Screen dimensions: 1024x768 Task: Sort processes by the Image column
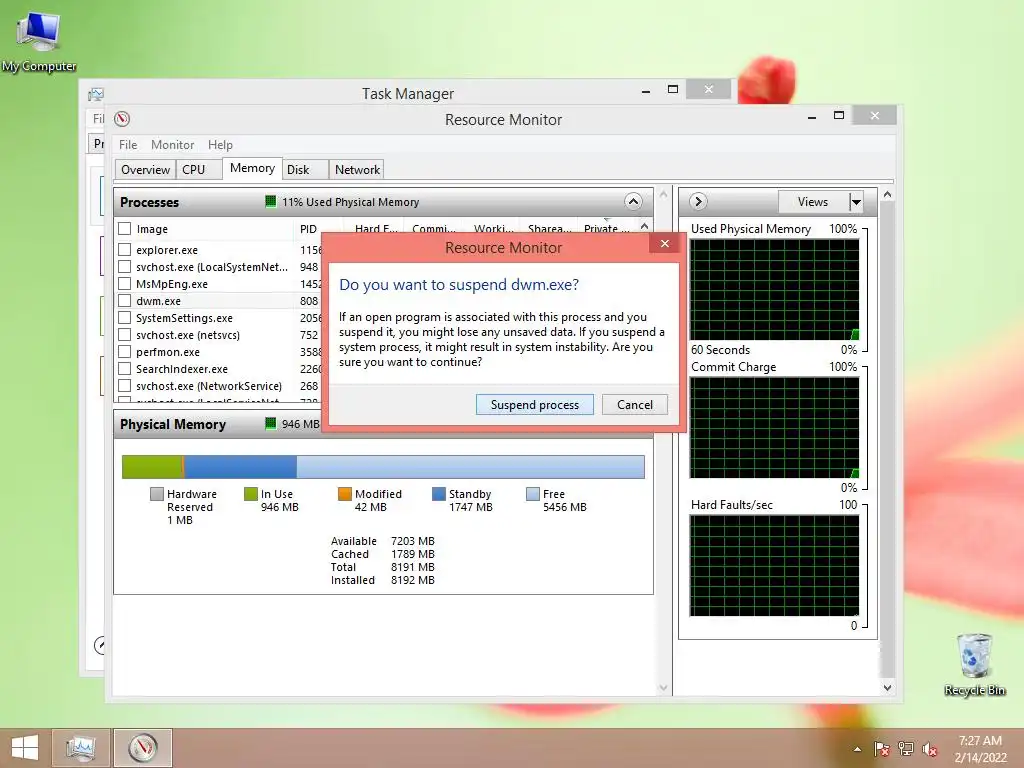pyautogui.click(x=152, y=229)
